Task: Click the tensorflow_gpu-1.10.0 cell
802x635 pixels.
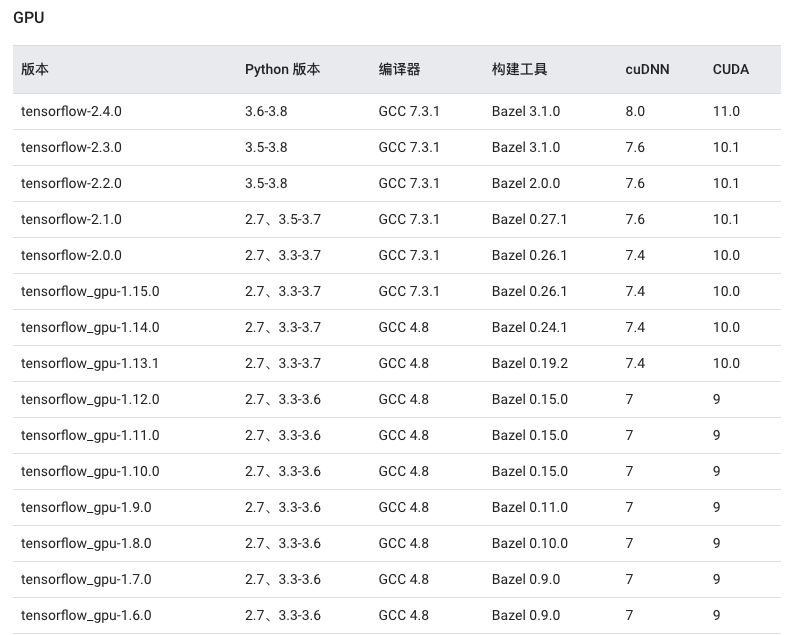Action: [90, 471]
